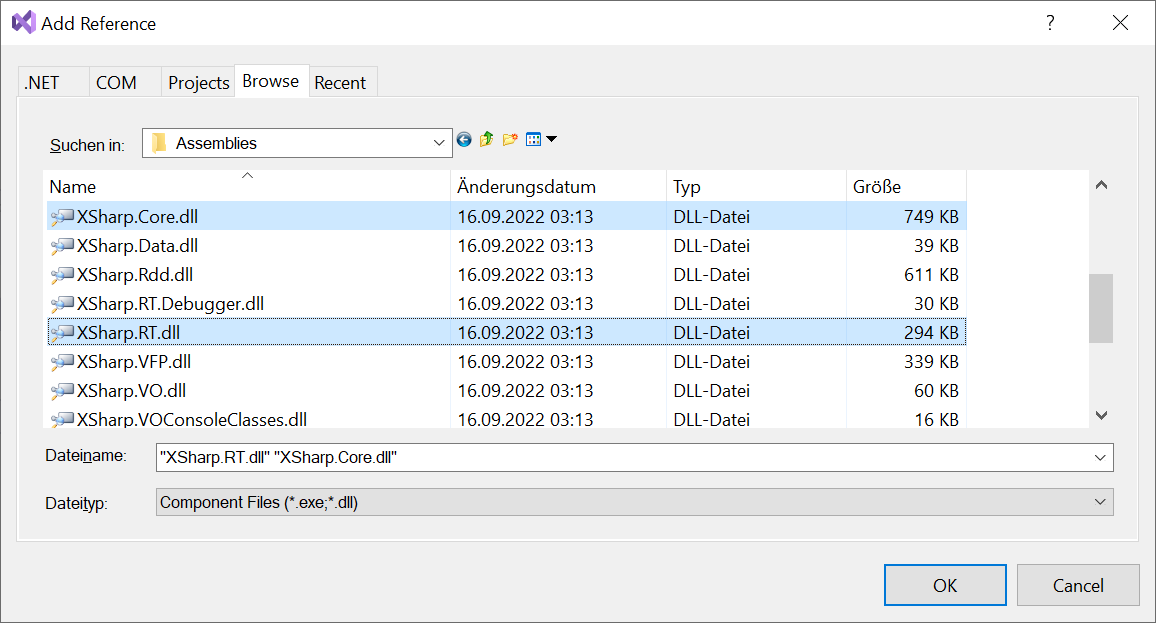Screen dimensions: 1156x623
Task: Open the view menu icon
Action: click(x=541, y=139)
